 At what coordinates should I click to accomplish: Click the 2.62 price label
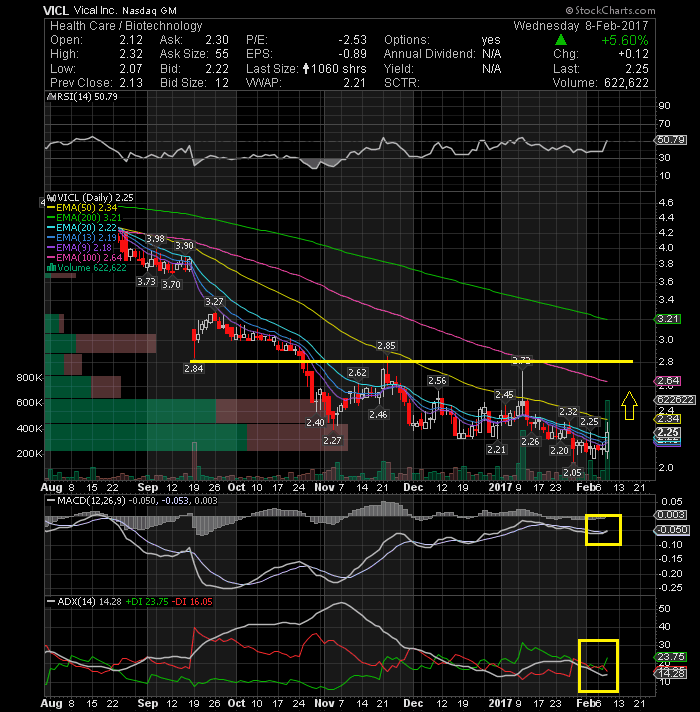357,373
